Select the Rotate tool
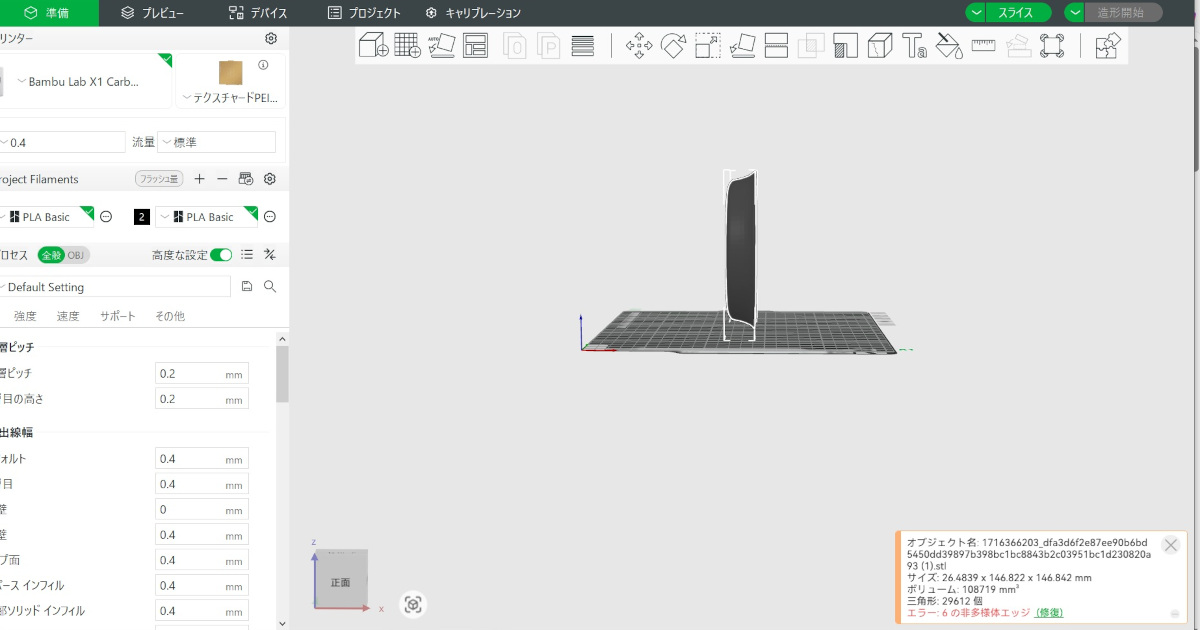The width and height of the screenshot is (1200, 630). point(673,46)
